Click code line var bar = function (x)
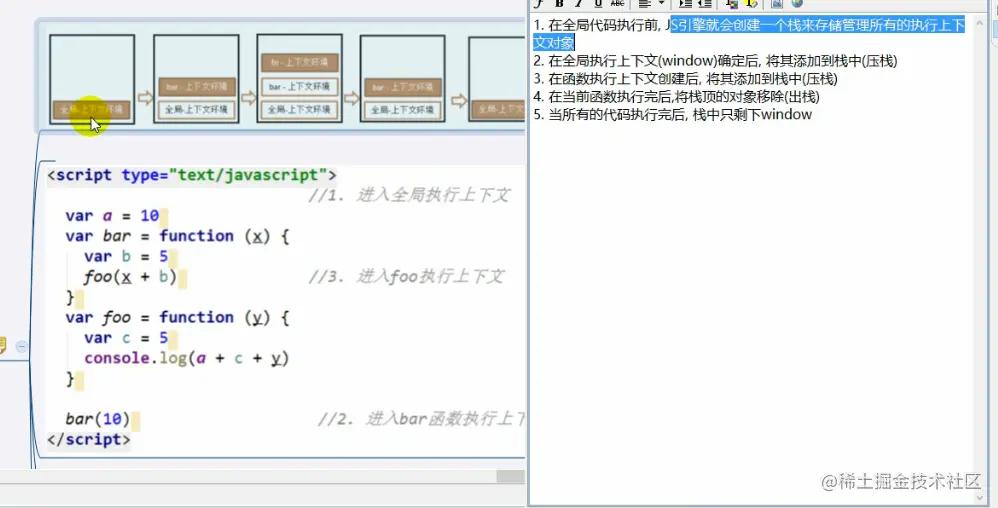 (x=178, y=236)
